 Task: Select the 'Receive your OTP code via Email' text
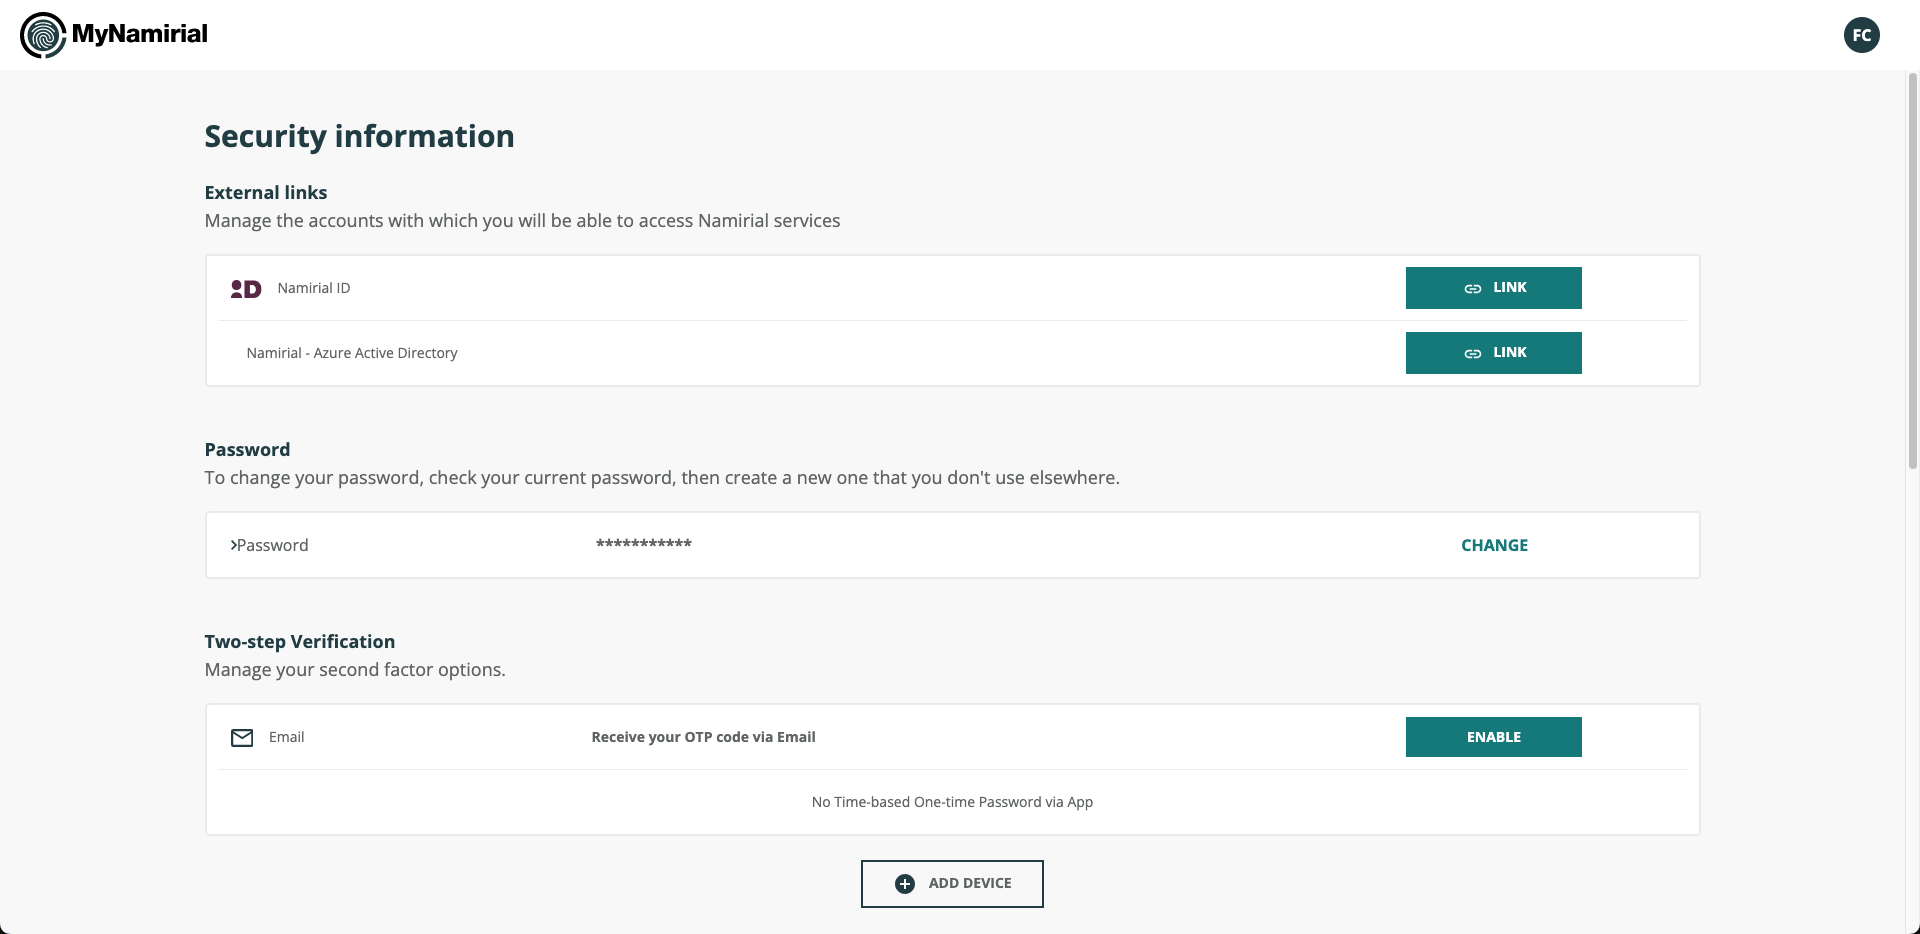[703, 737]
